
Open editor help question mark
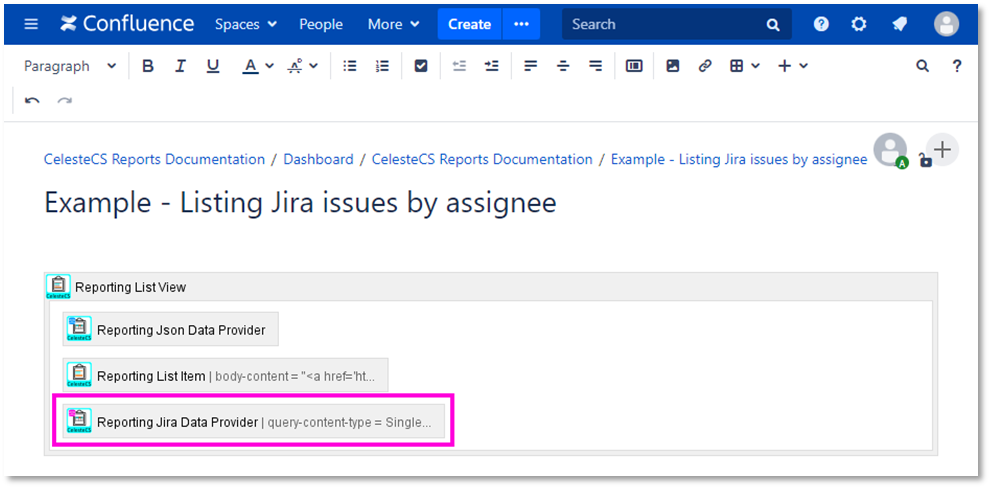[958, 66]
